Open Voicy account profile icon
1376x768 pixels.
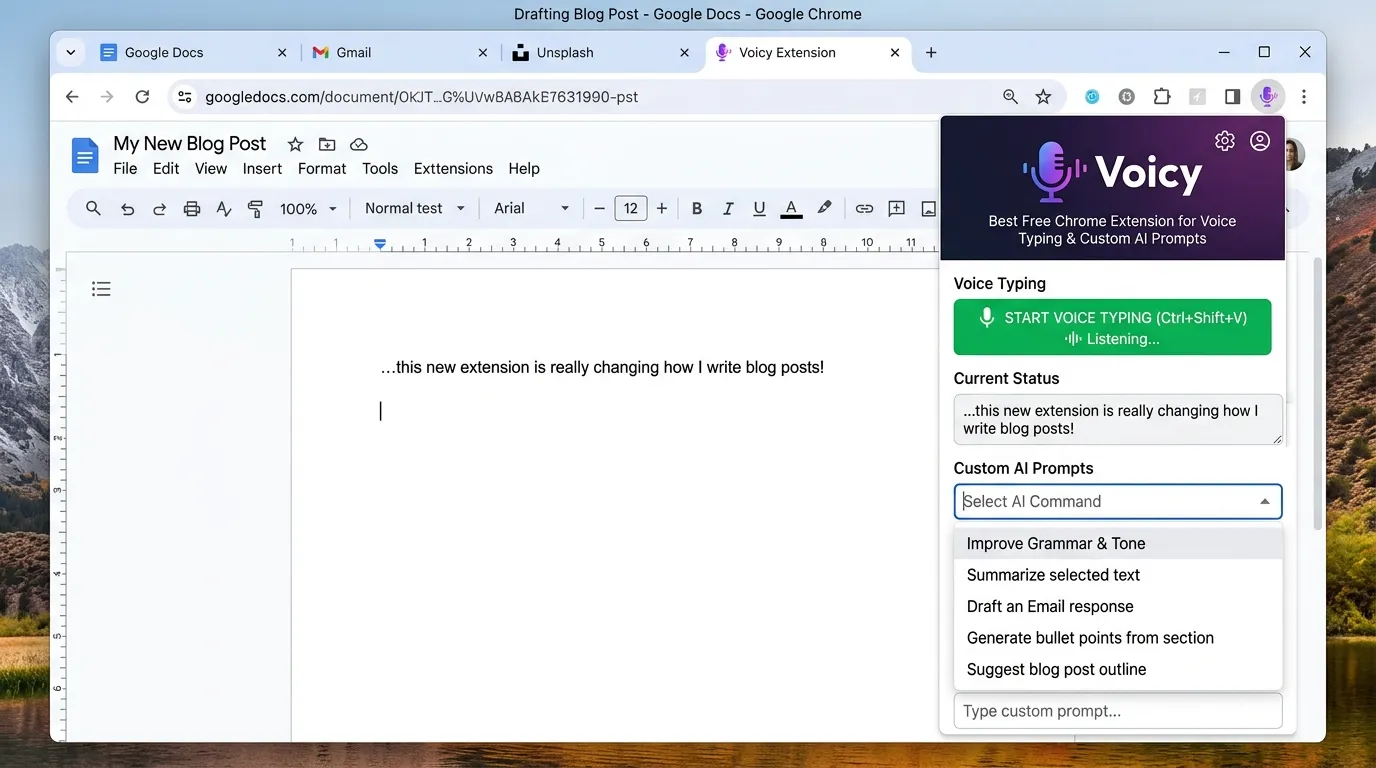point(1260,141)
